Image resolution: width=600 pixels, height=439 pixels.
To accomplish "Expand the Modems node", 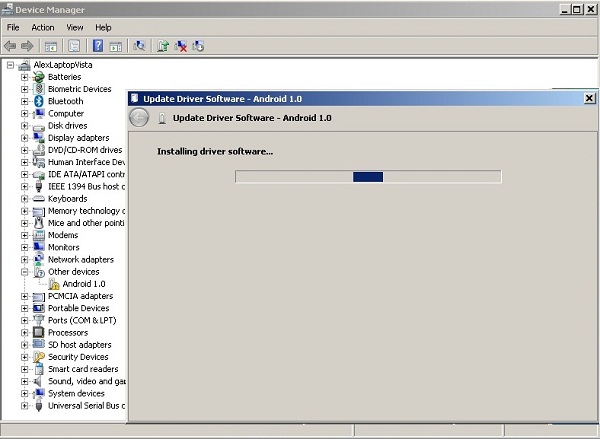I will pyautogui.click(x=25, y=235).
